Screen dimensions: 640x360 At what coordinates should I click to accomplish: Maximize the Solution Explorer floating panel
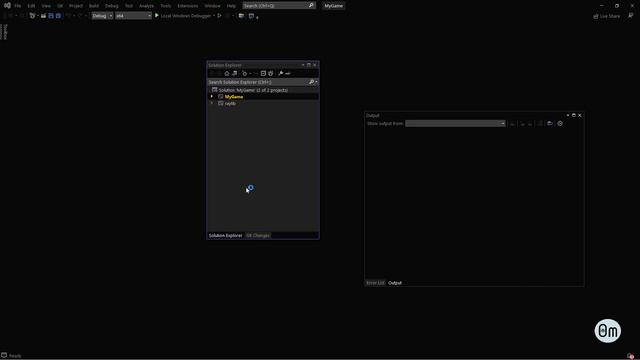pos(309,65)
